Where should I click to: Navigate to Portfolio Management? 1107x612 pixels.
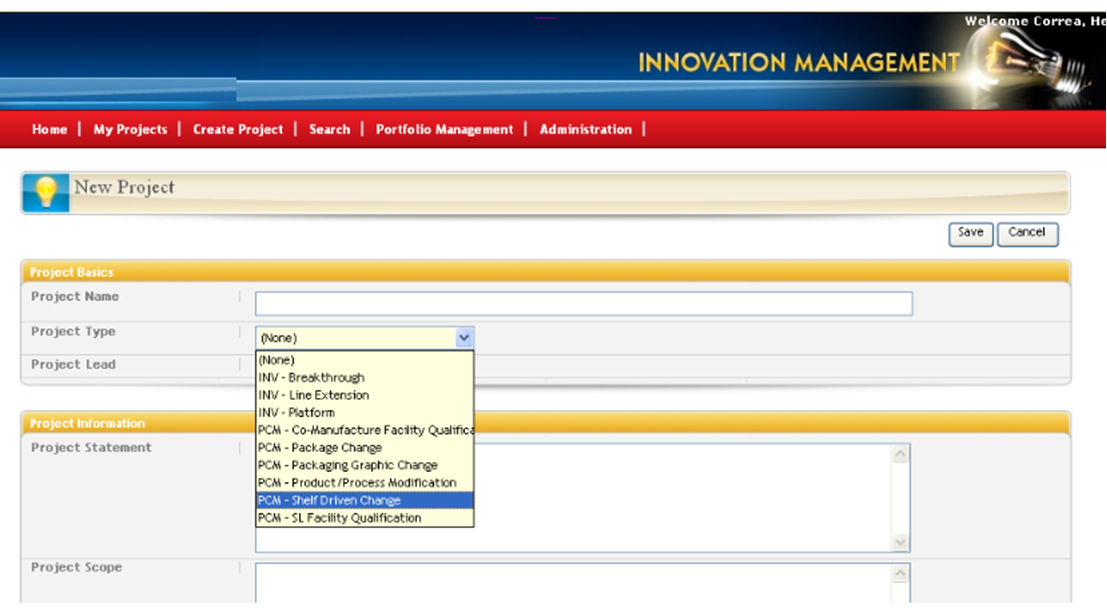[444, 129]
